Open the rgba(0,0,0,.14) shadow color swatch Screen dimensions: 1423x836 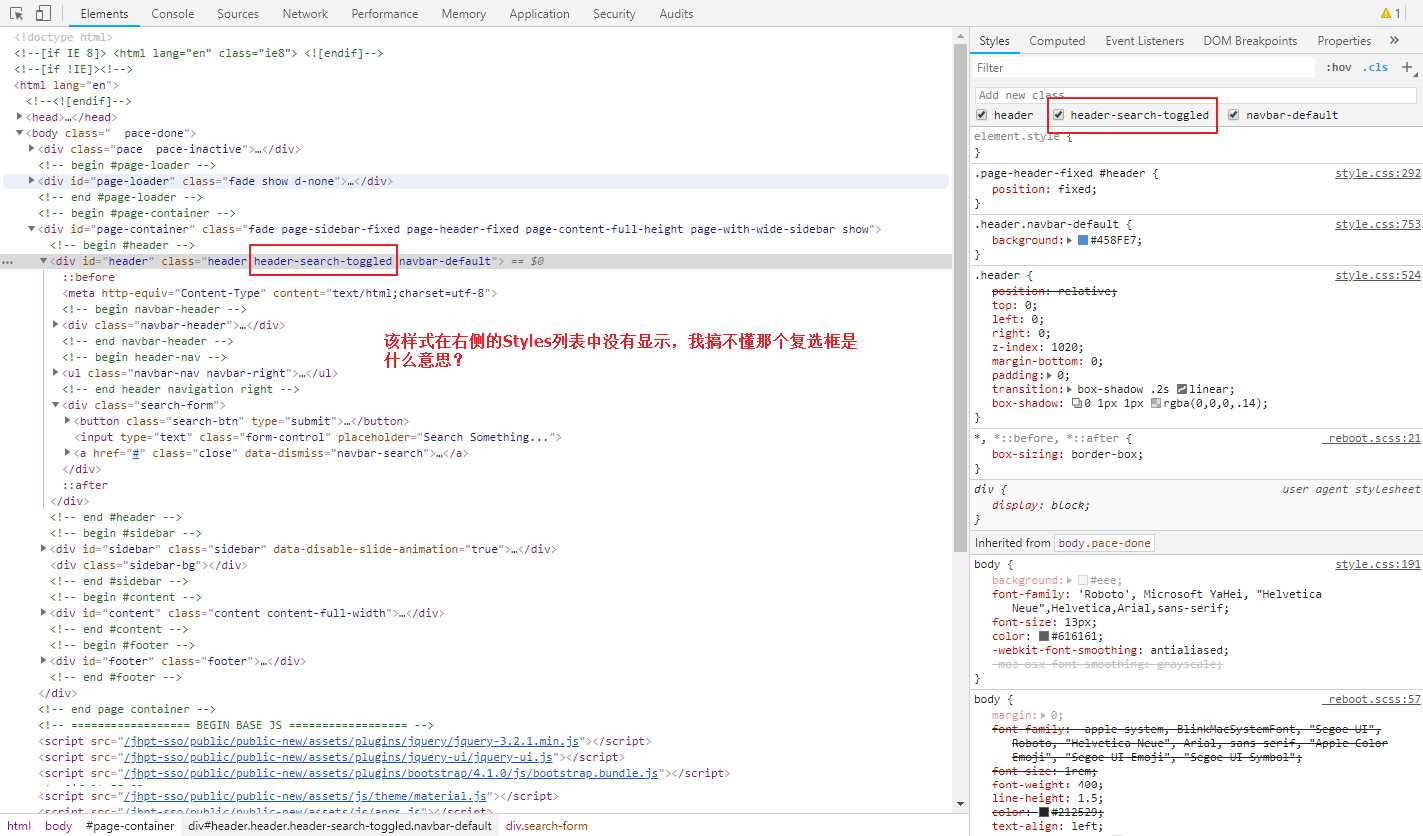click(x=1156, y=404)
